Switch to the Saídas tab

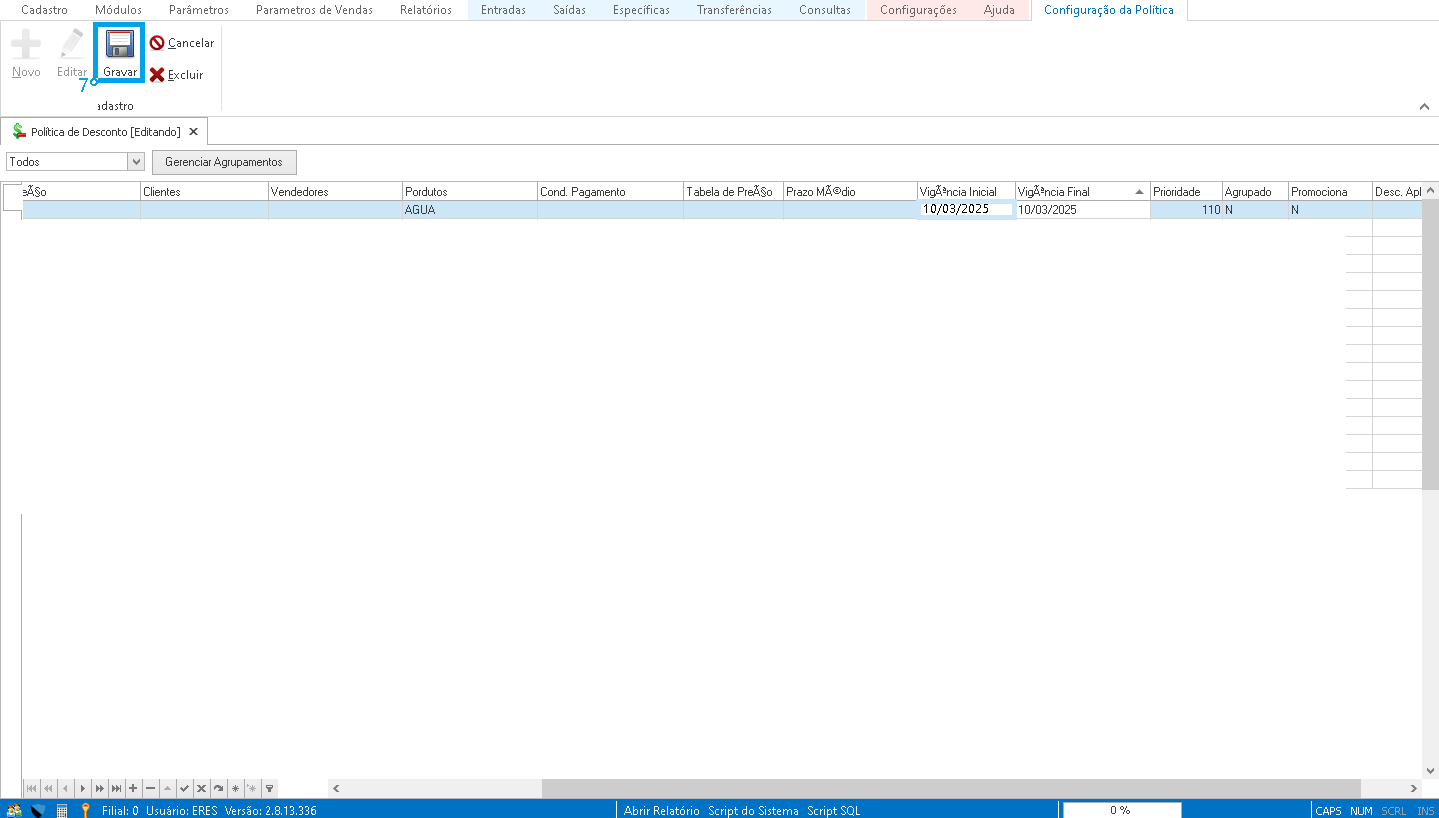[x=569, y=10]
